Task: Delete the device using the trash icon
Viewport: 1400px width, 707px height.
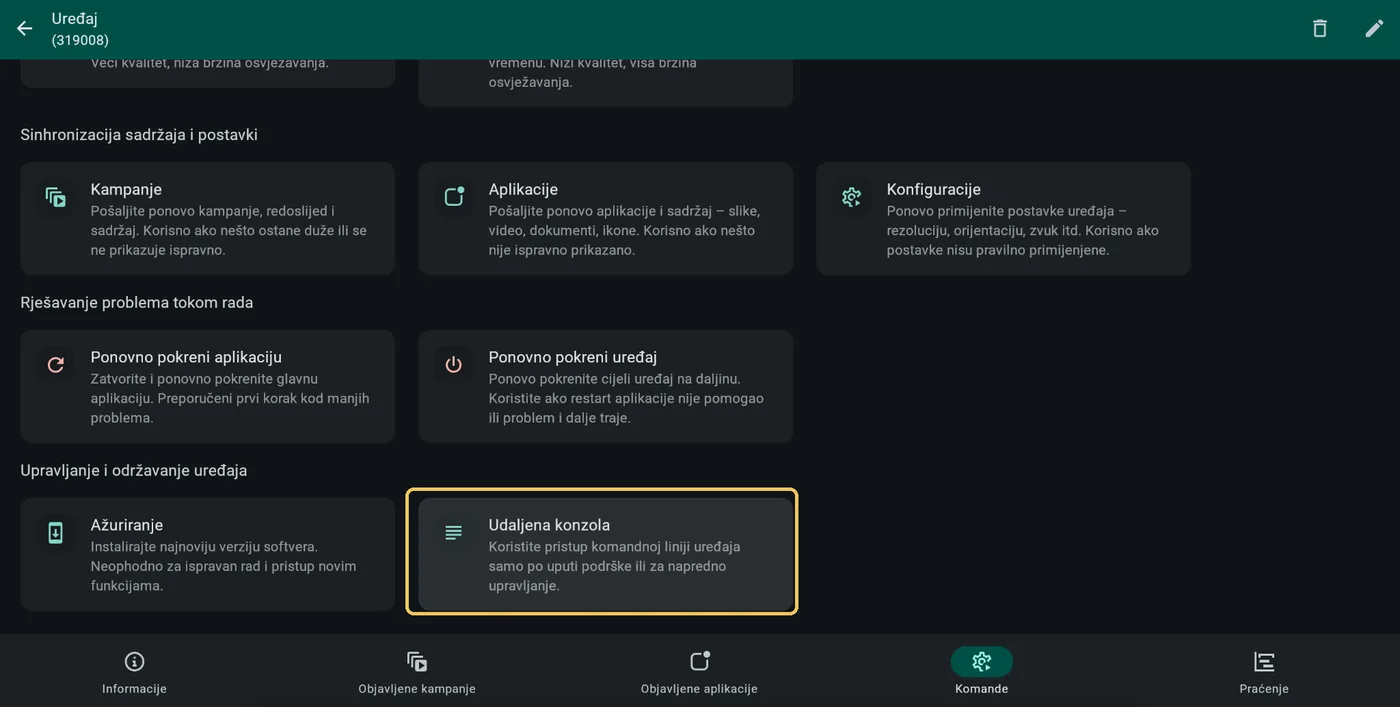Action: click(1320, 29)
